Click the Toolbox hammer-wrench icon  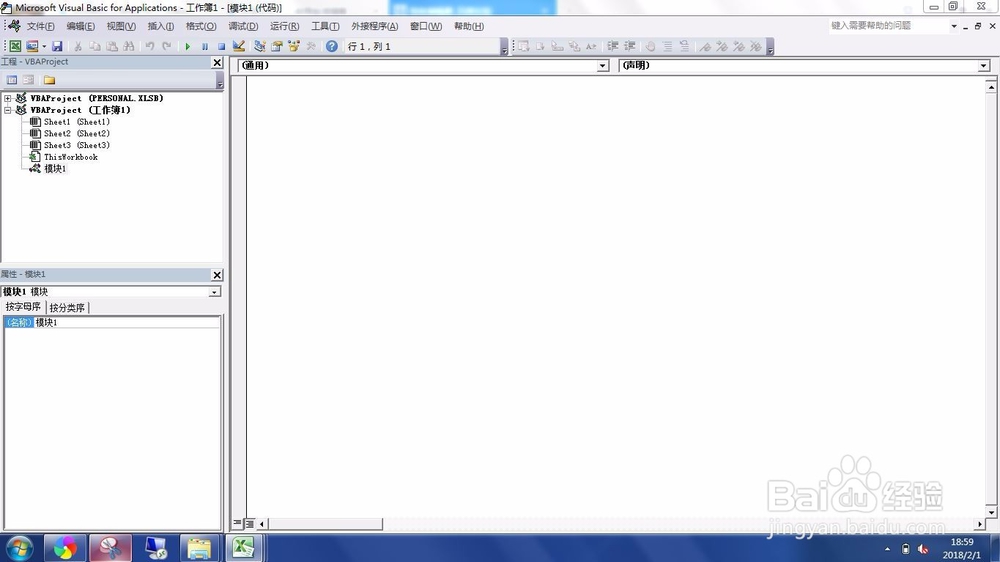click(311, 46)
